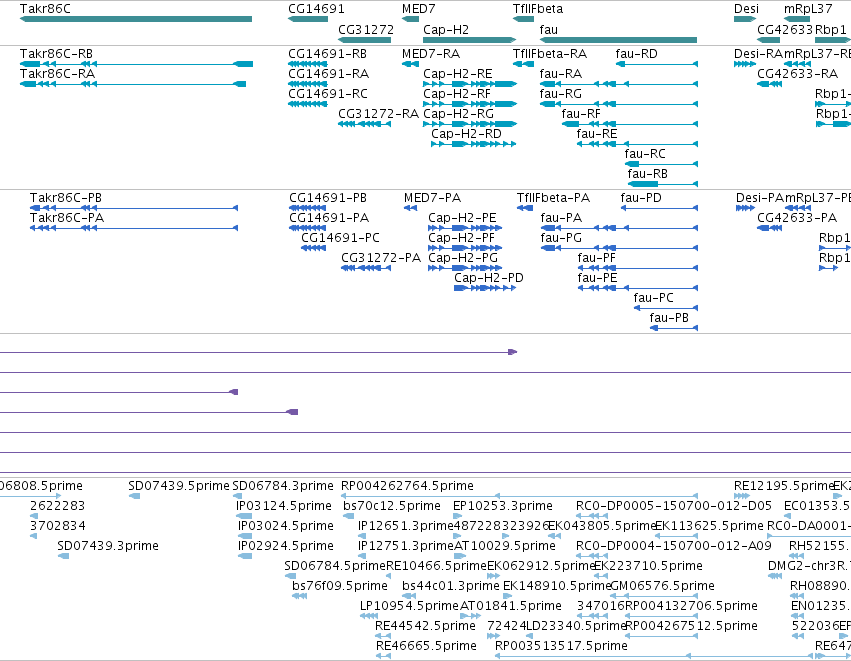Select the Takr86C gene label

[45, 9]
